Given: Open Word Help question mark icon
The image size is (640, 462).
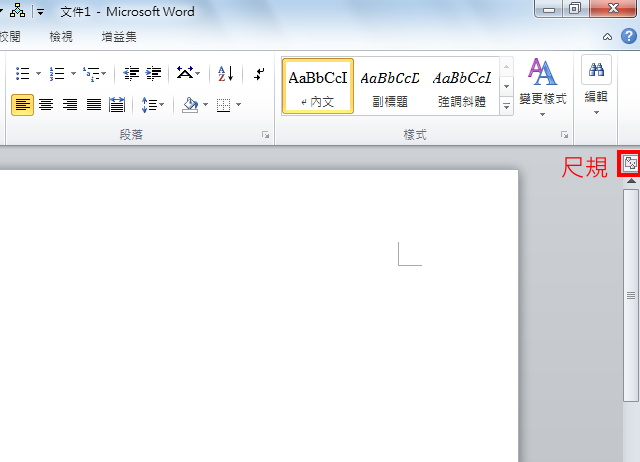Looking at the screenshot, I should (x=628, y=37).
